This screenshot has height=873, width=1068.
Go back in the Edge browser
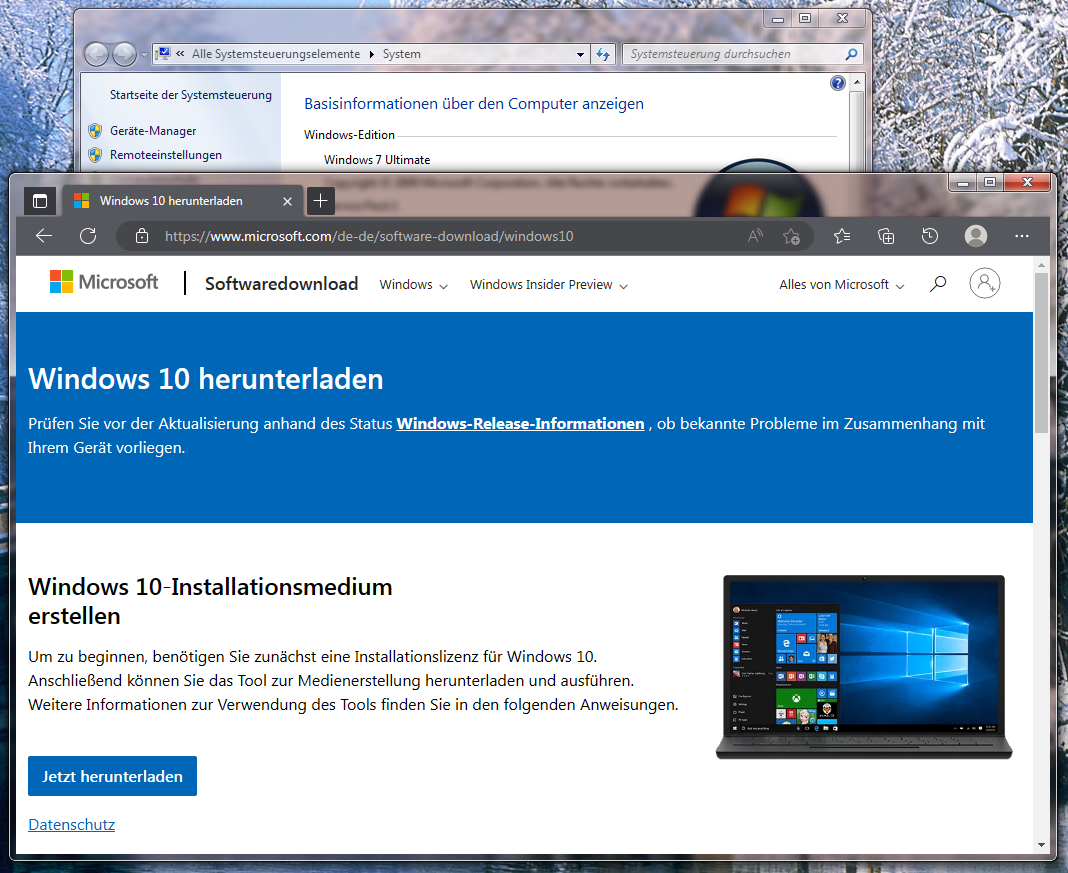pos(44,236)
